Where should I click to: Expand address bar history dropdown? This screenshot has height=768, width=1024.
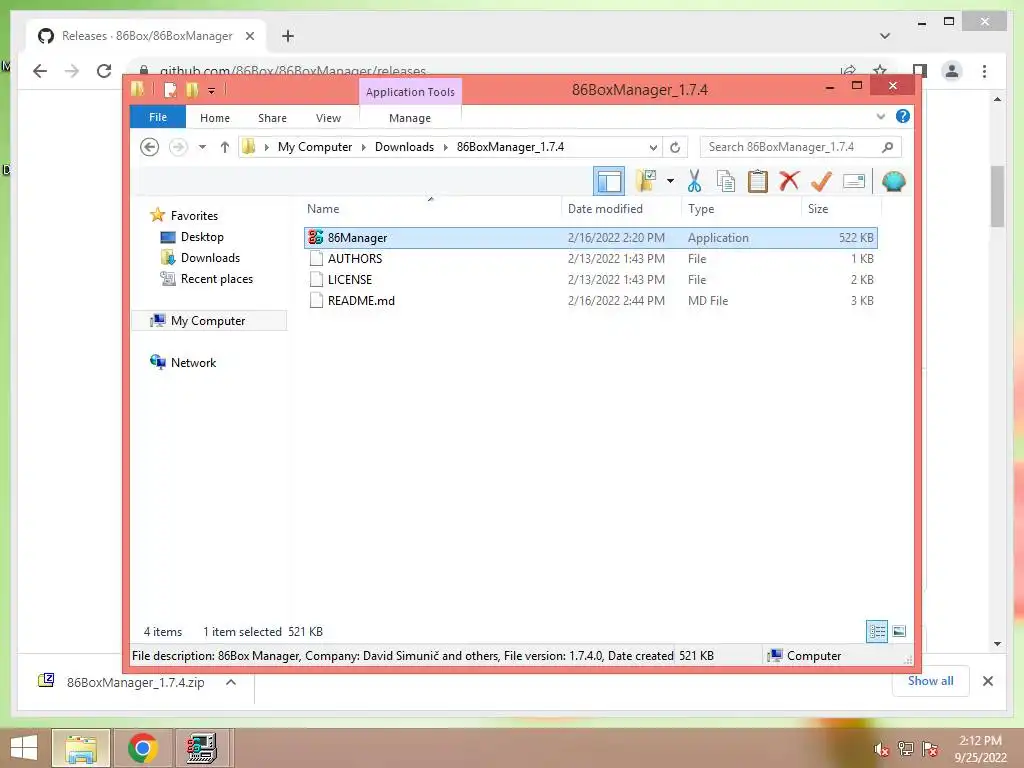[652, 147]
